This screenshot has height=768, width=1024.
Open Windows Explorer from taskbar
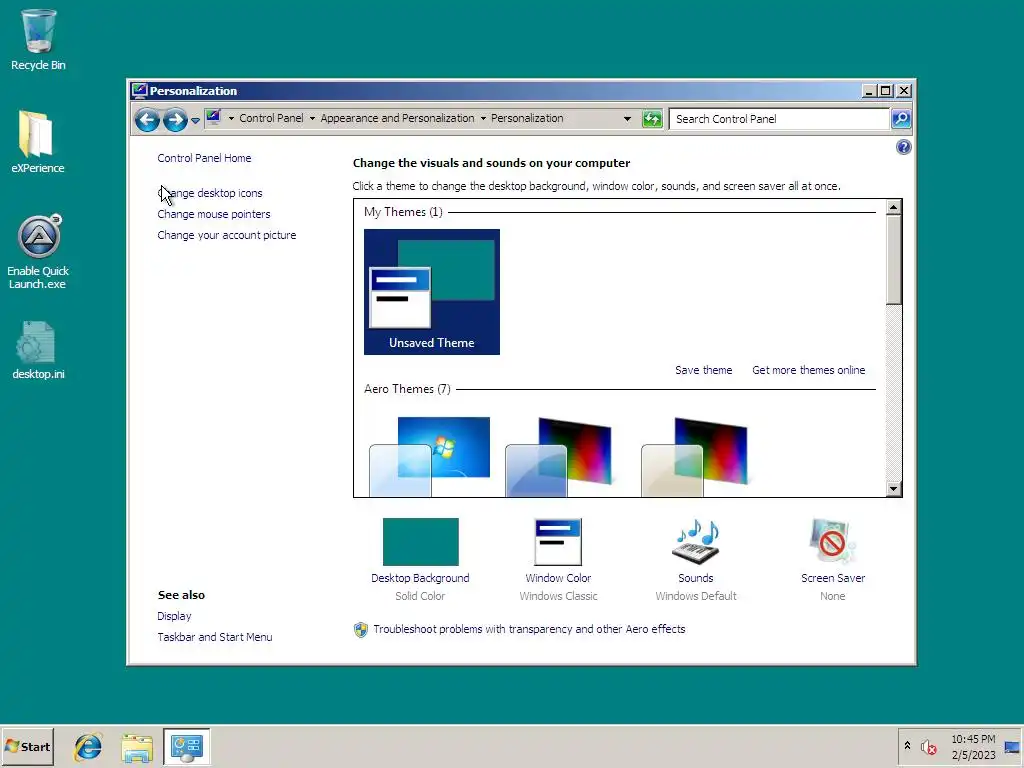pyautogui.click(x=136, y=747)
